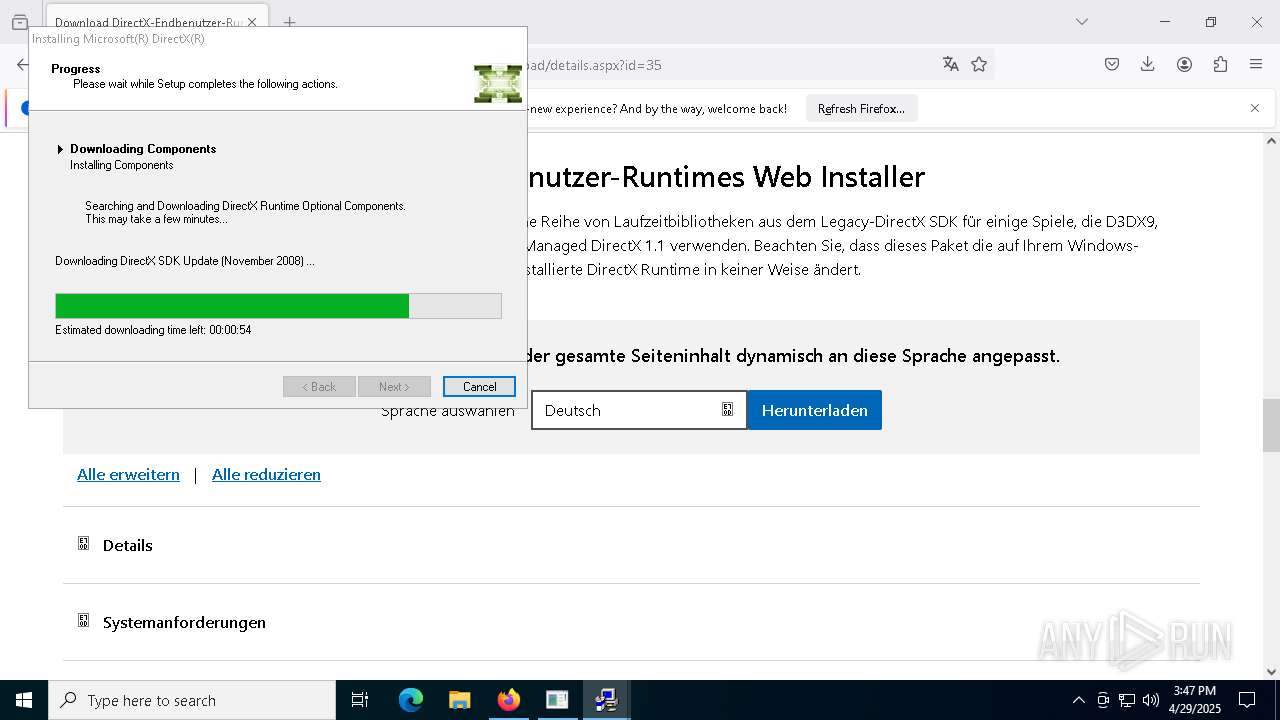
Task: Open the Deutsch language dropdown
Action: point(639,410)
